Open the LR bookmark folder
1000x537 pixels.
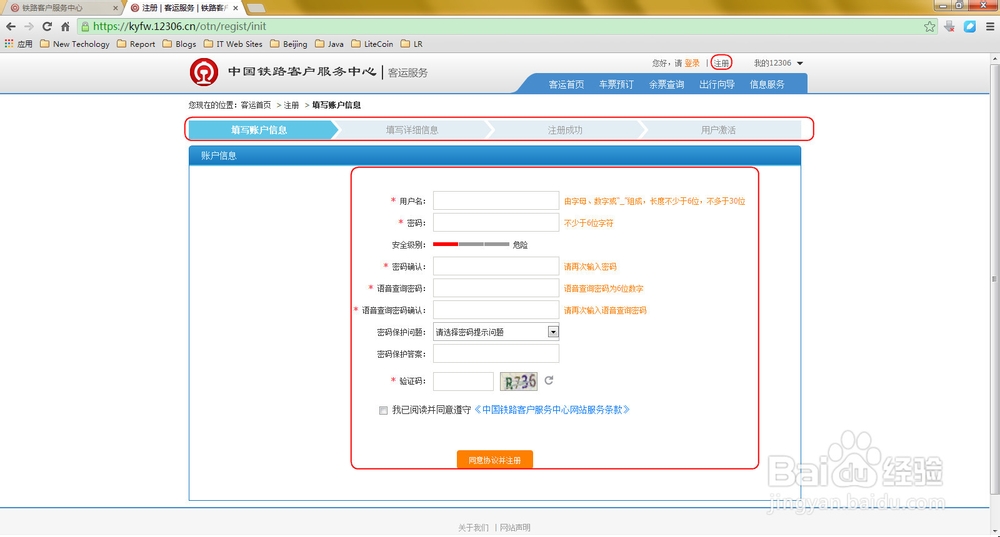pyautogui.click(x=412, y=44)
